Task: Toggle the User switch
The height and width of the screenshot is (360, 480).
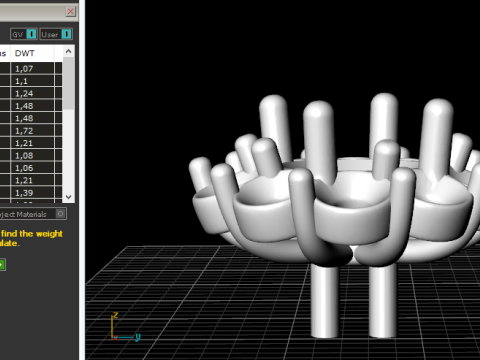Action: pyautogui.click(x=56, y=34)
